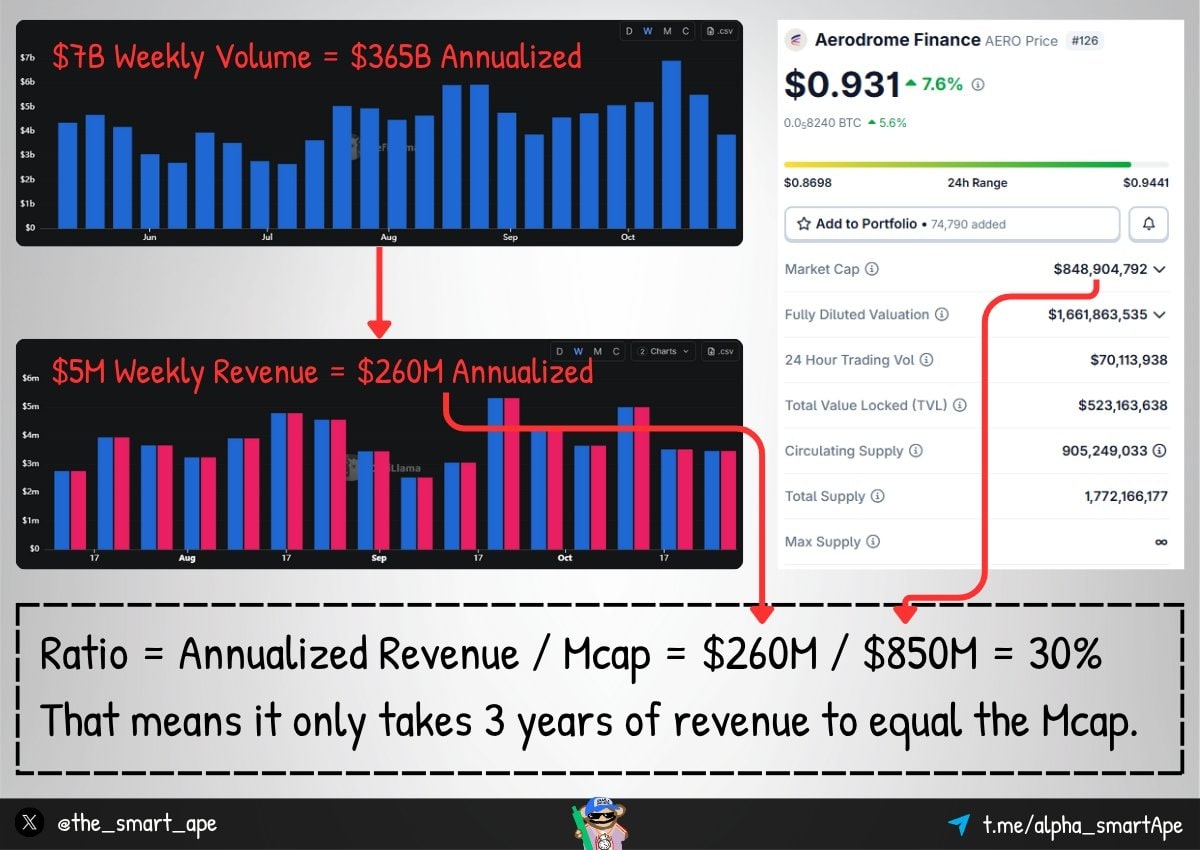Click the Total Value Locked info icon
This screenshot has width=1200, height=850.
tap(961, 405)
